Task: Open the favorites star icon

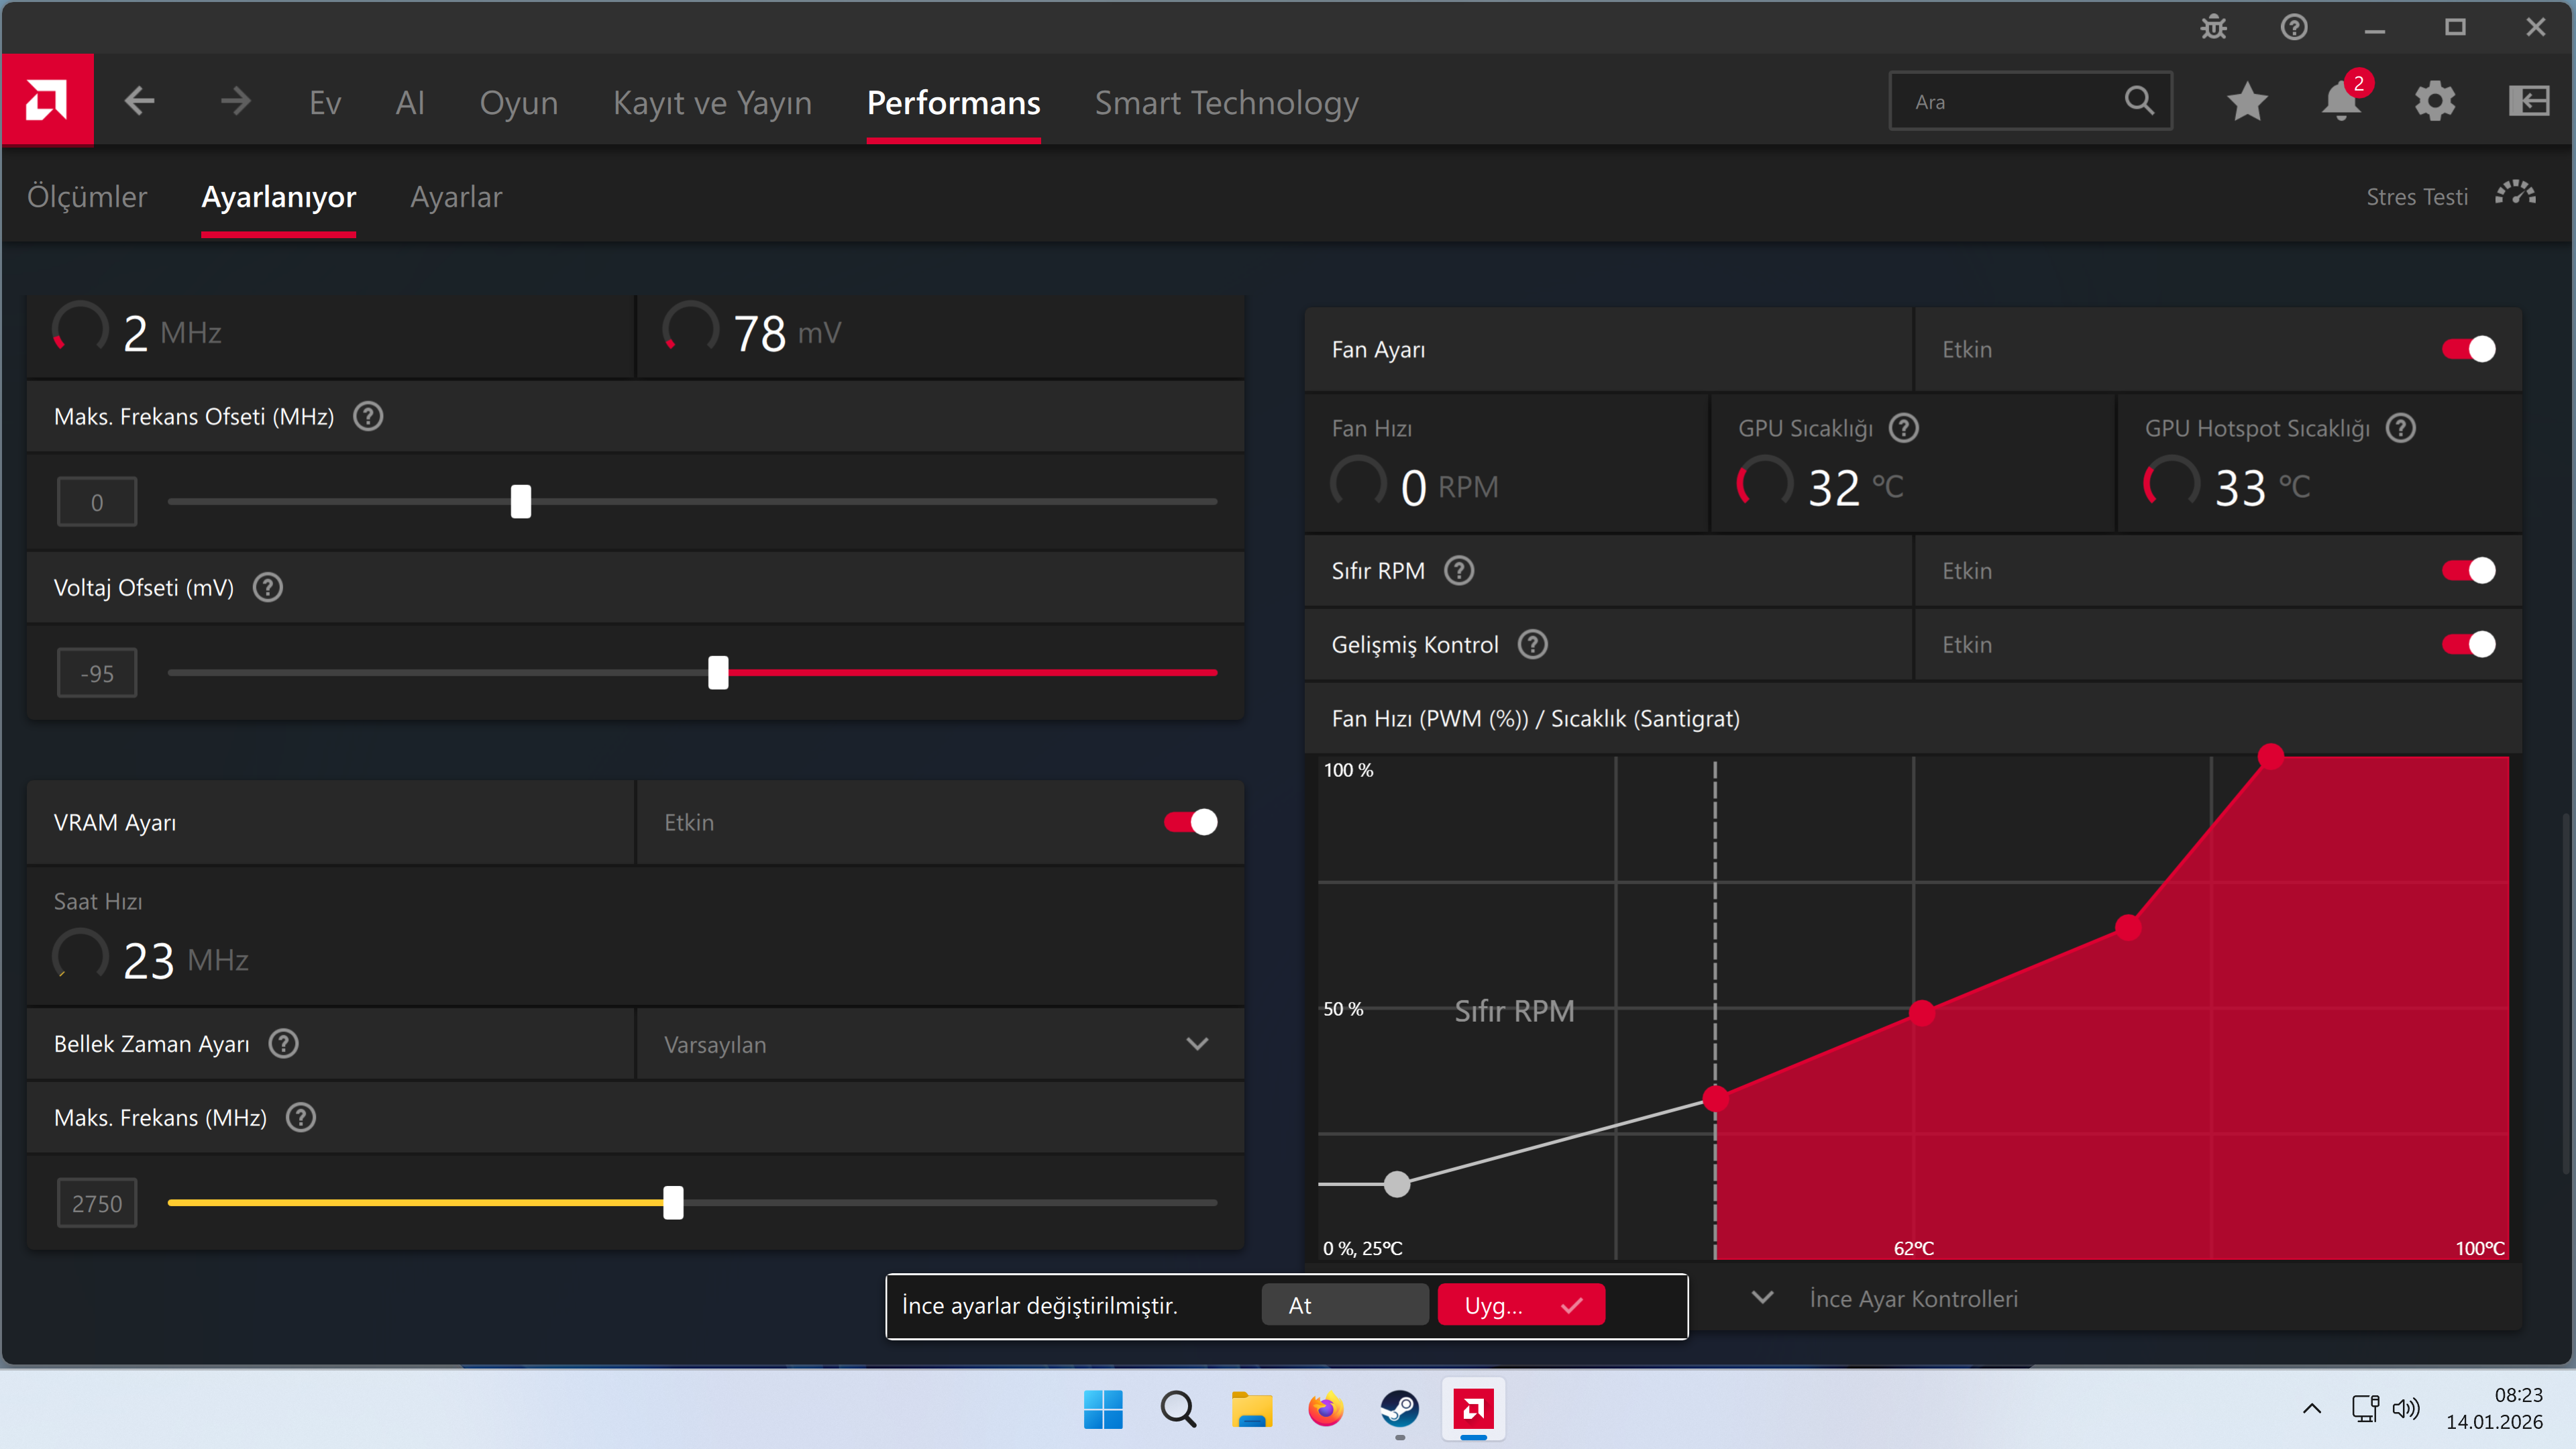Action: [2247, 101]
